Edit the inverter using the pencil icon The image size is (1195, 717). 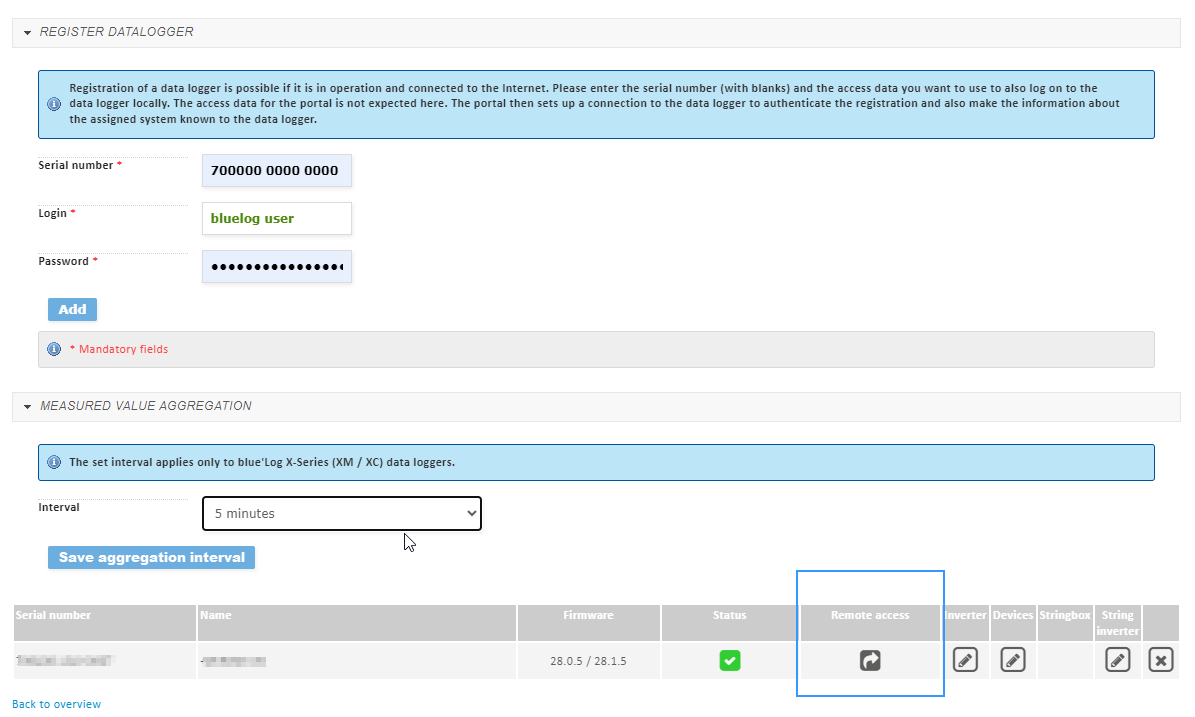965,660
